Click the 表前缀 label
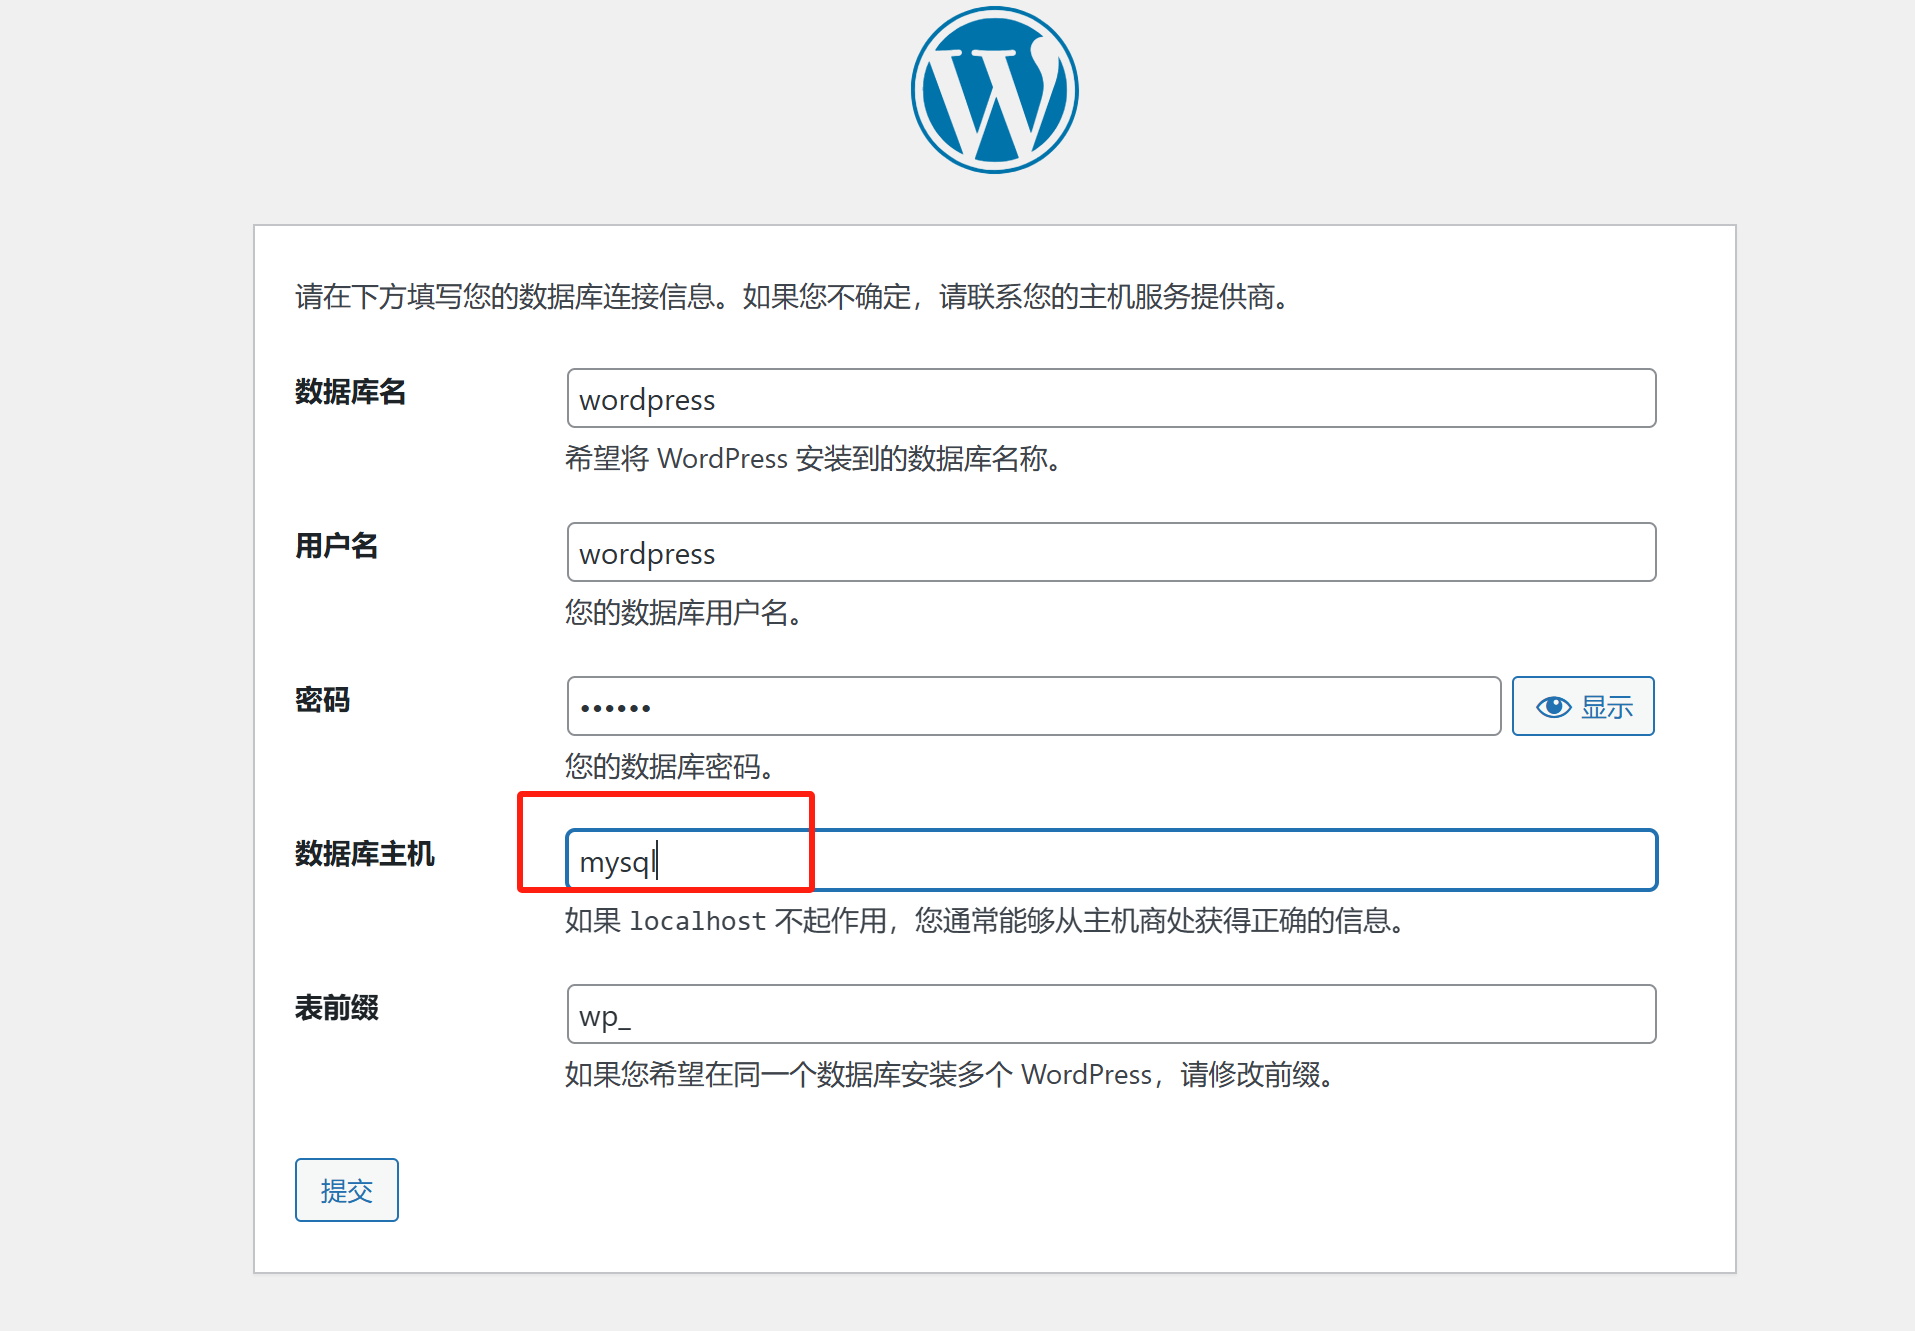 [337, 1008]
